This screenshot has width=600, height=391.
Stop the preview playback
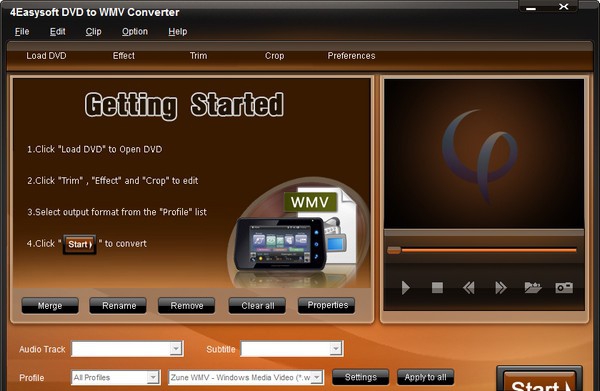click(x=437, y=287)
